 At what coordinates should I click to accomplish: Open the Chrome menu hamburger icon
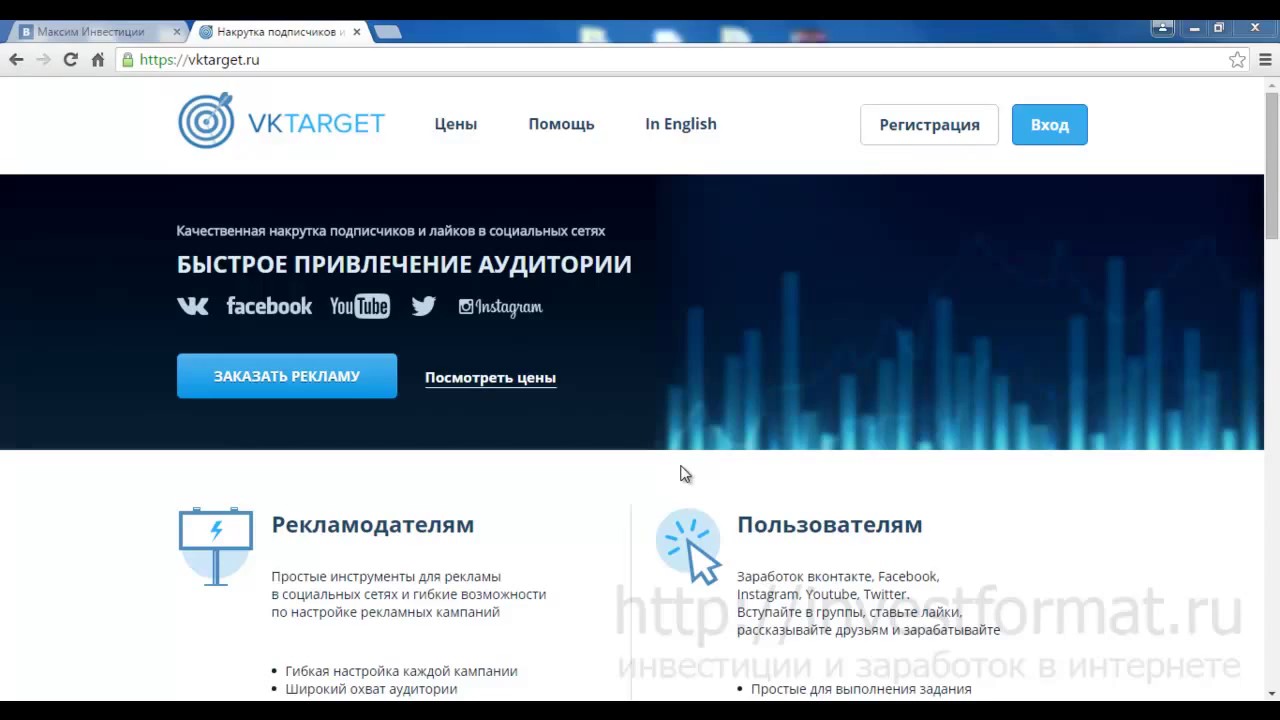1265,60
